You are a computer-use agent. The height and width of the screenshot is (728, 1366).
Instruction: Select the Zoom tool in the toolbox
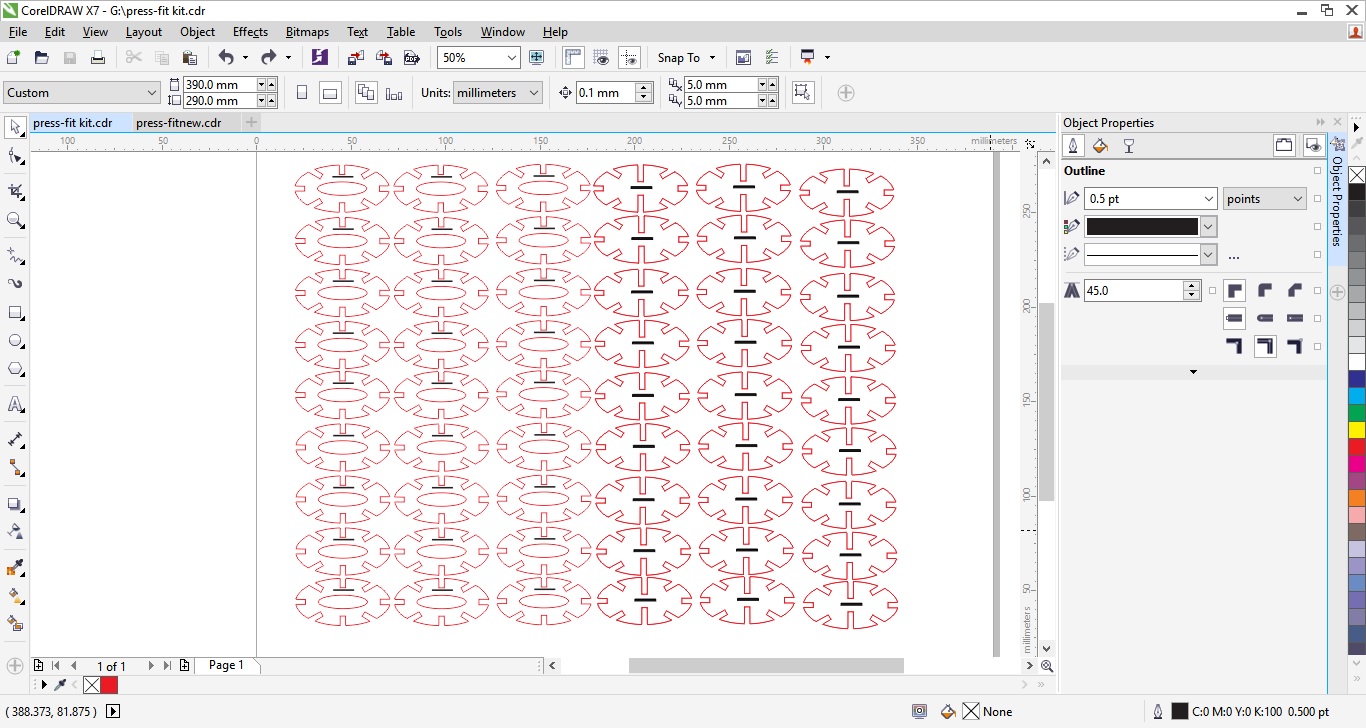(16, 220)
